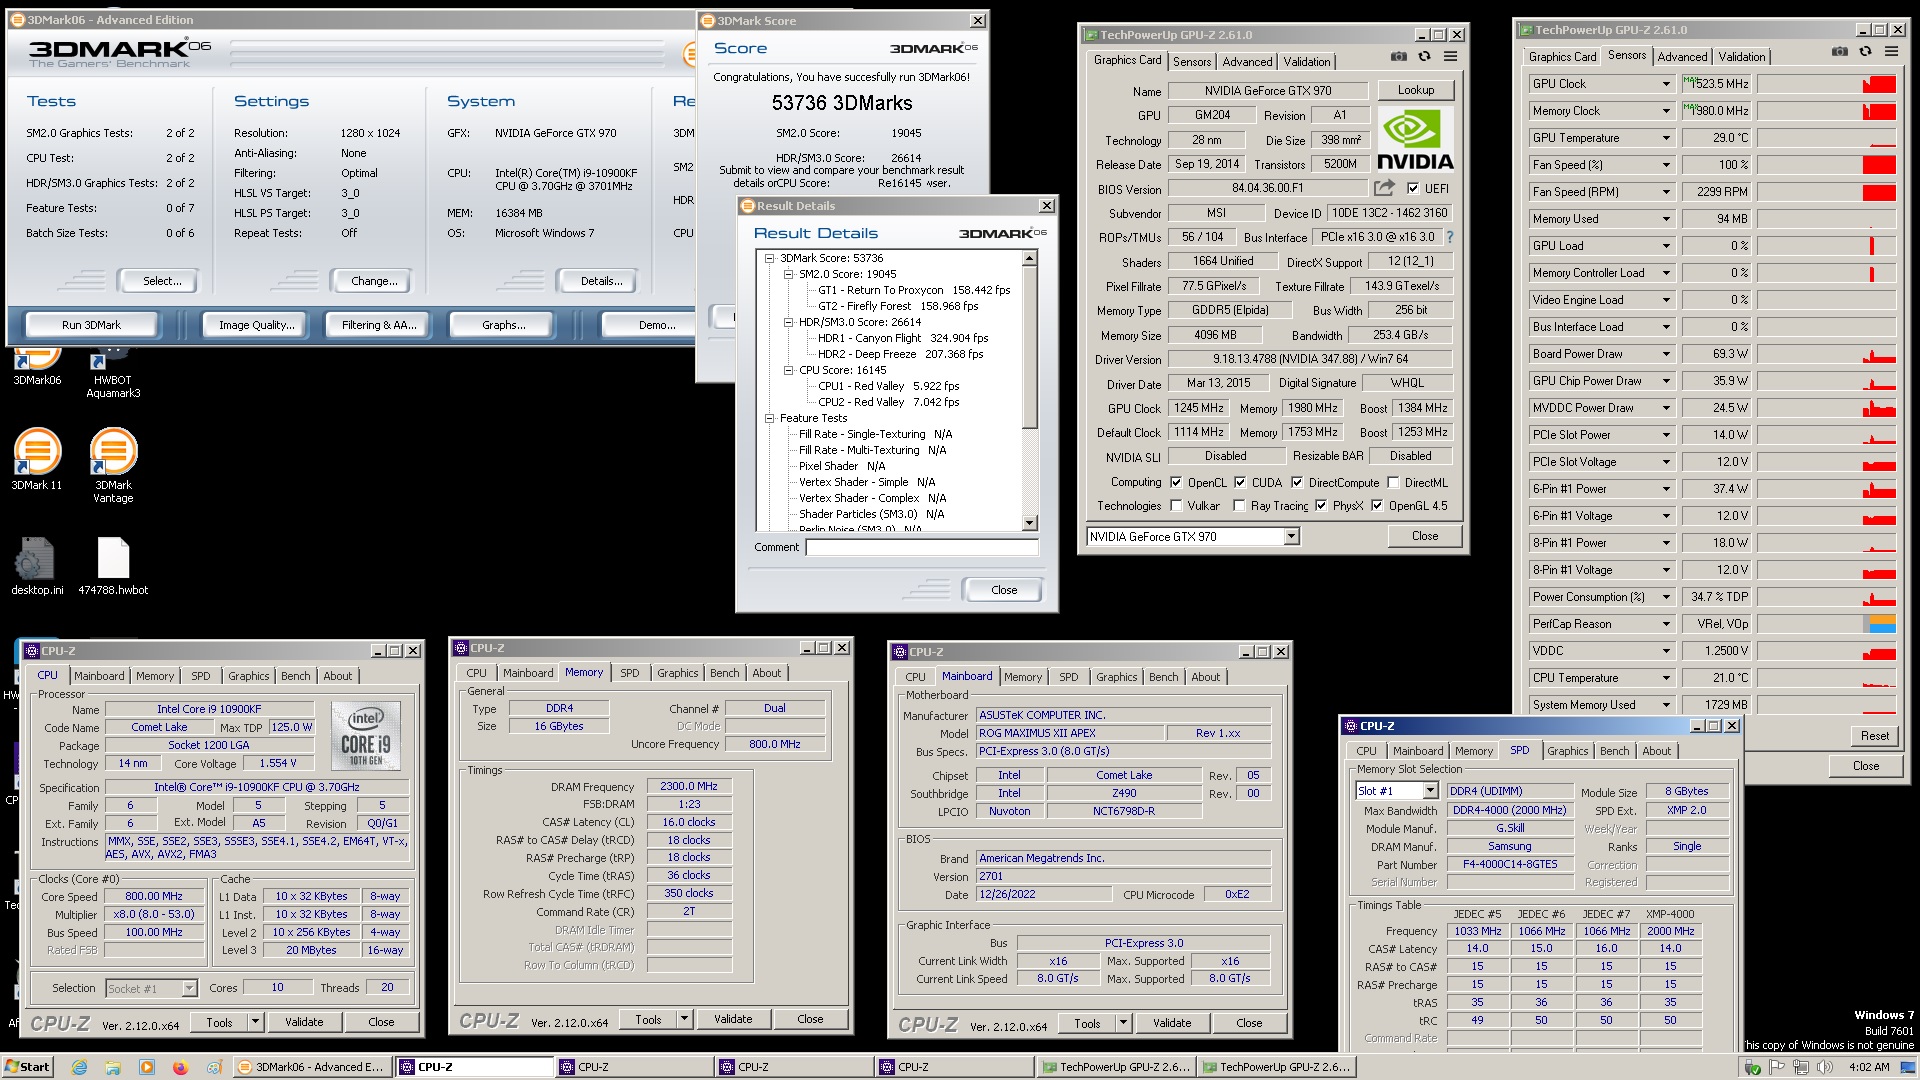
Task: Toggle the OpenCL checkbox
Action: coord(1176,482)
